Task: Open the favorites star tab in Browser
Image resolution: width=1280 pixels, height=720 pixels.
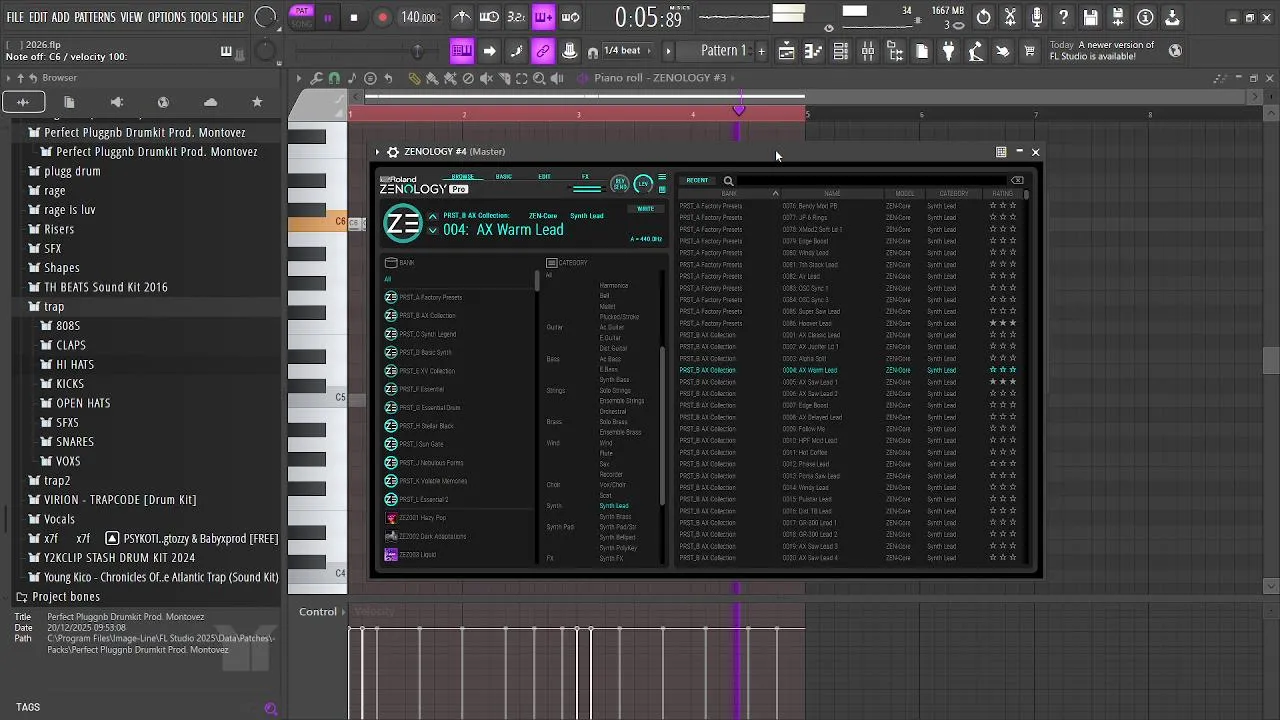Action: [257, 101]
